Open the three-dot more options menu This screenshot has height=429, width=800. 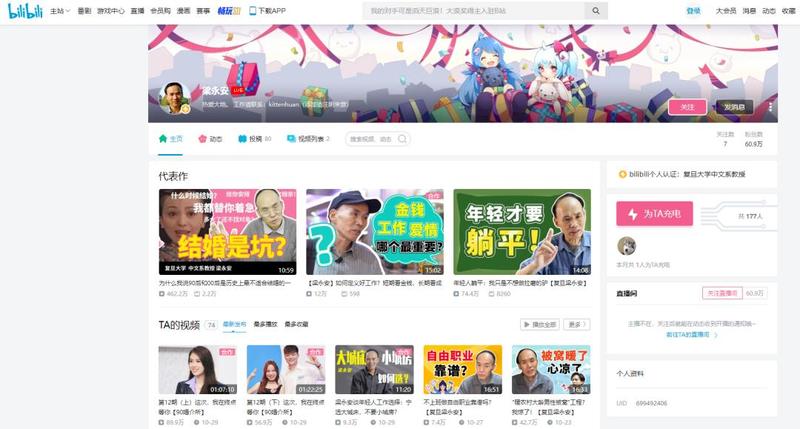click(771, 106)
